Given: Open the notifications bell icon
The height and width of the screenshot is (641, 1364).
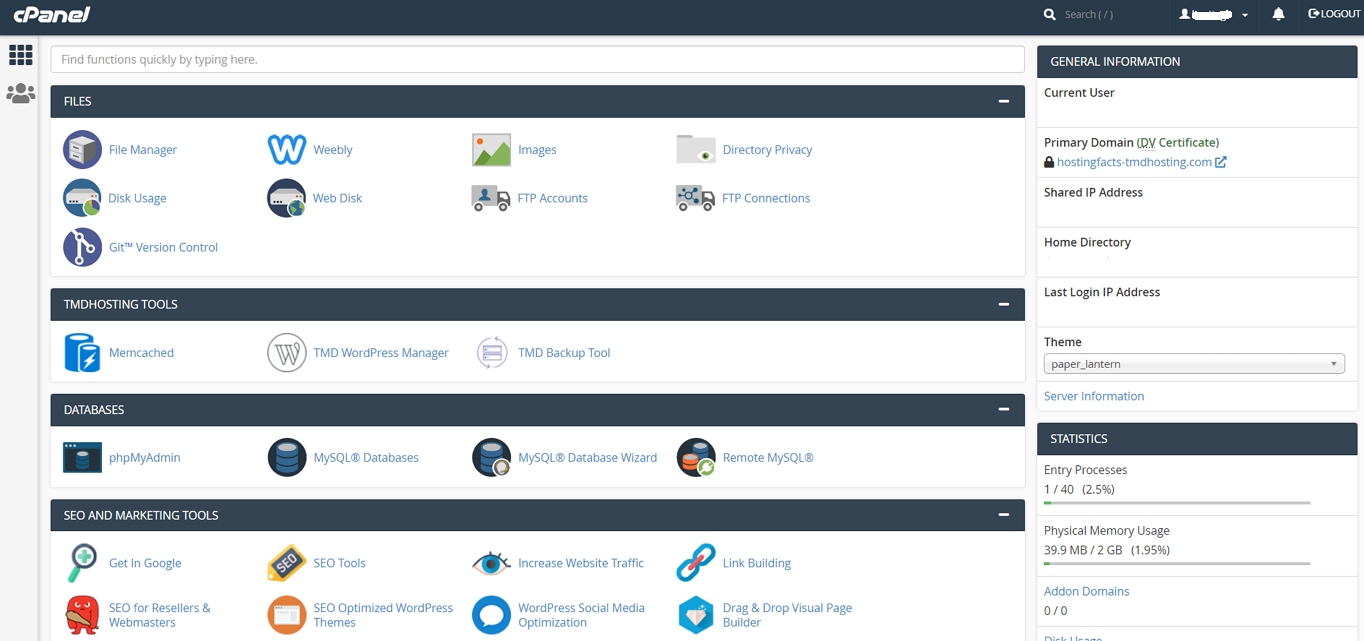Looking at the screenshot, I should point(1278,14).
